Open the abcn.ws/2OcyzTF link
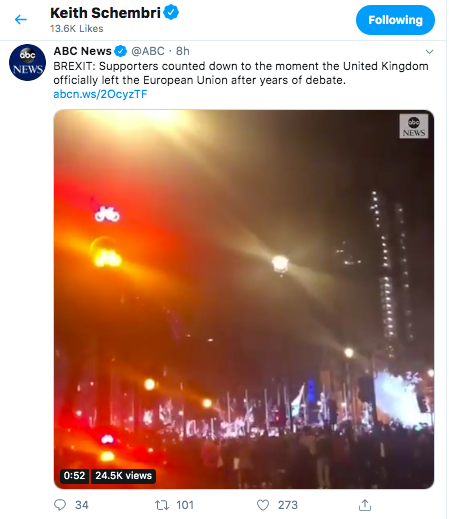449x519 pixels. point(100,94)
